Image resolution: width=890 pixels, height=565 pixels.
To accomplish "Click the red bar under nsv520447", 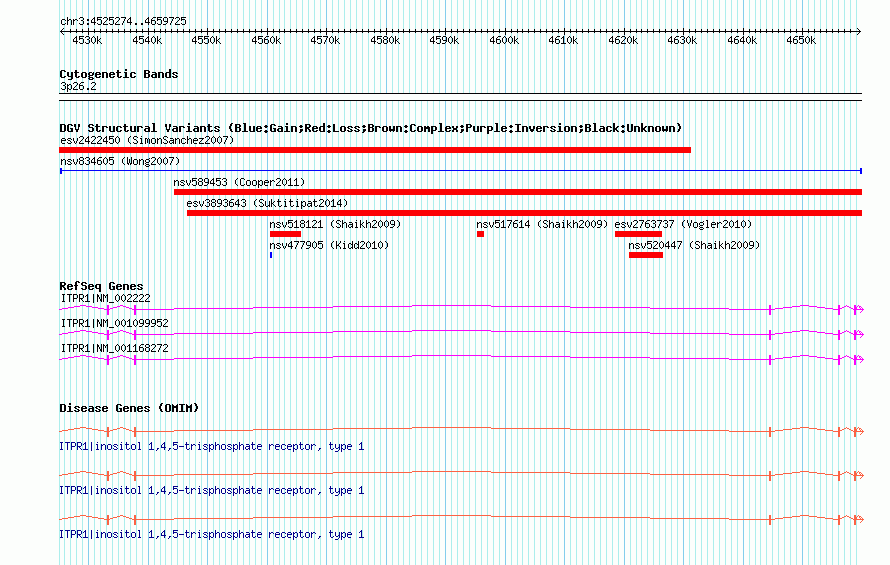I will tap(646, 255).
